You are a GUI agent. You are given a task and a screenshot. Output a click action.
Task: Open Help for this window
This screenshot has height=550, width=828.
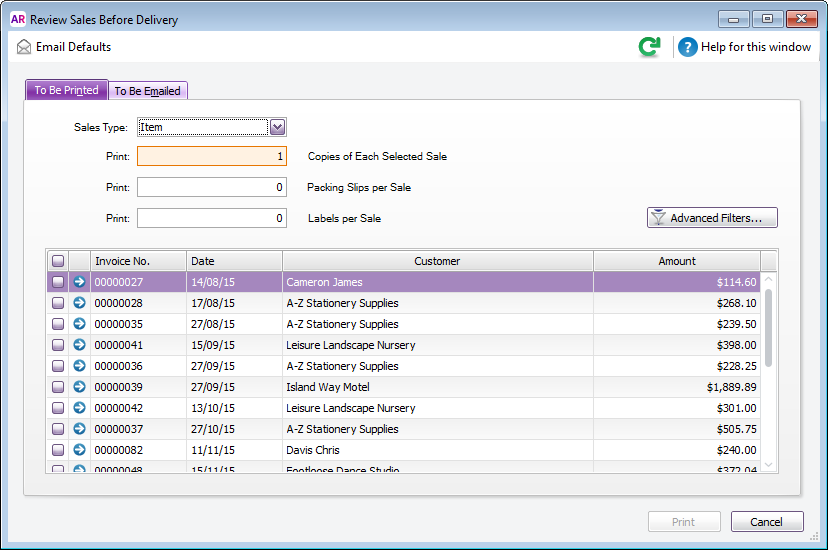tap(745, 47)
